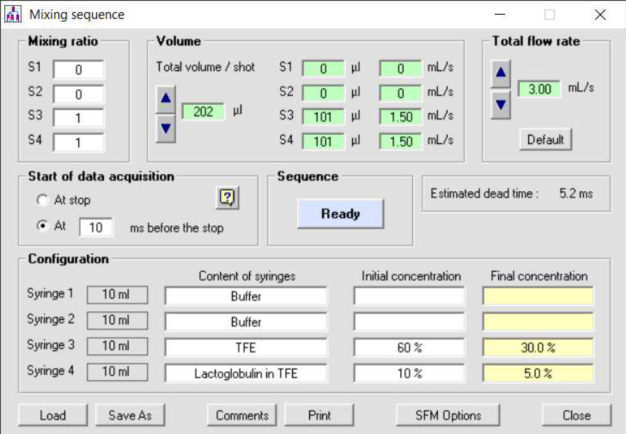
Task: Click Save As button
Action: [130, 415]
